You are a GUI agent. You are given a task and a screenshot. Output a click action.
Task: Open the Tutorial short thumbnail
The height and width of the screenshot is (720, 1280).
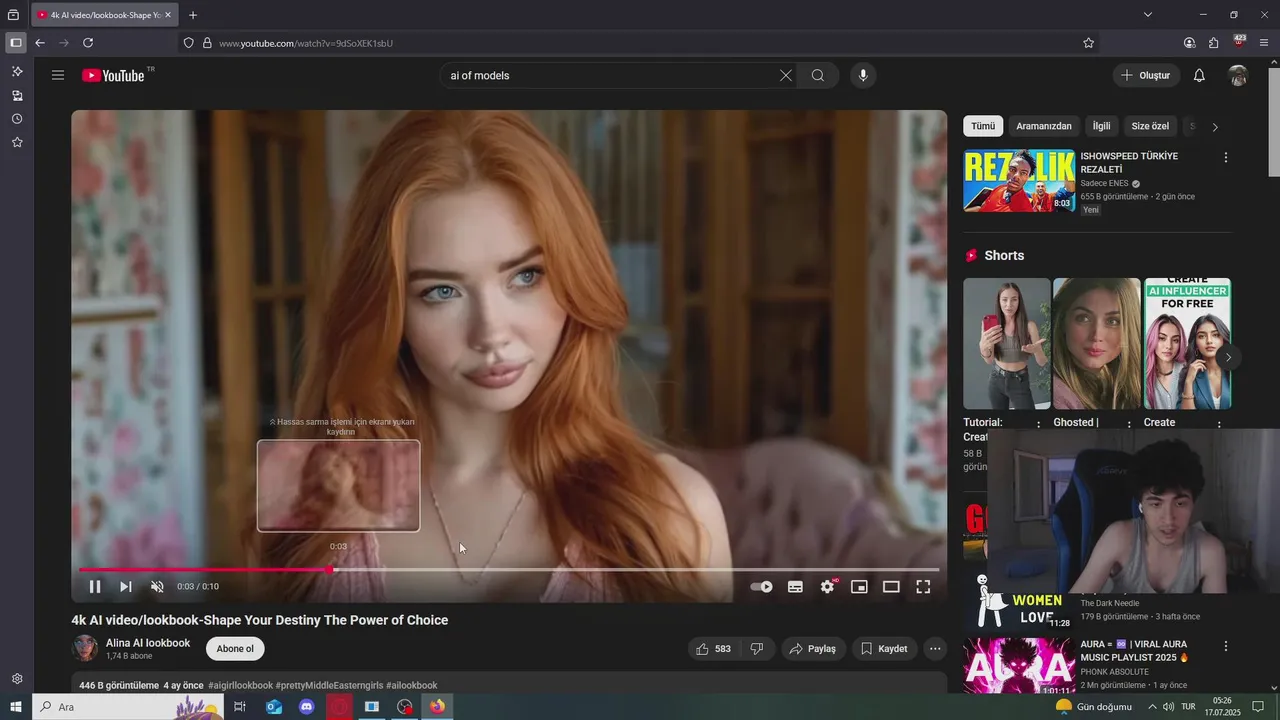click(x=1007, y=343)
